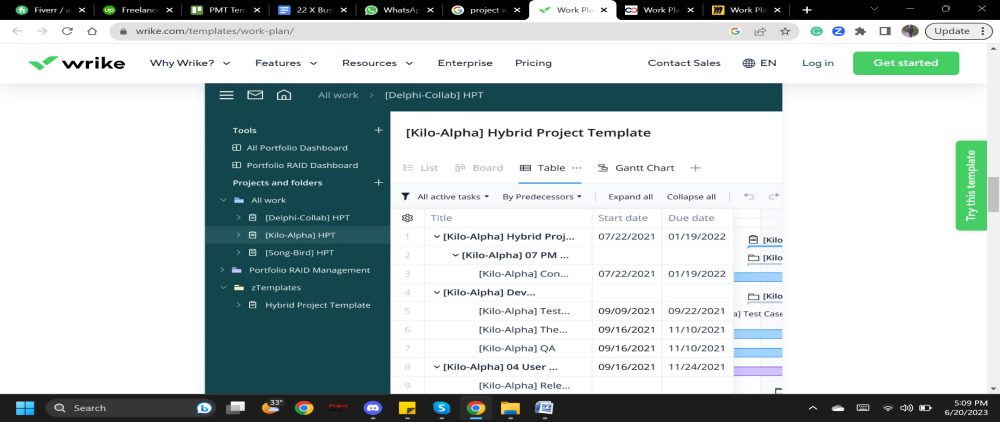Click the home icon in workspace header
This screenshot has height=422, width=1000.
(x=284, y=95)
